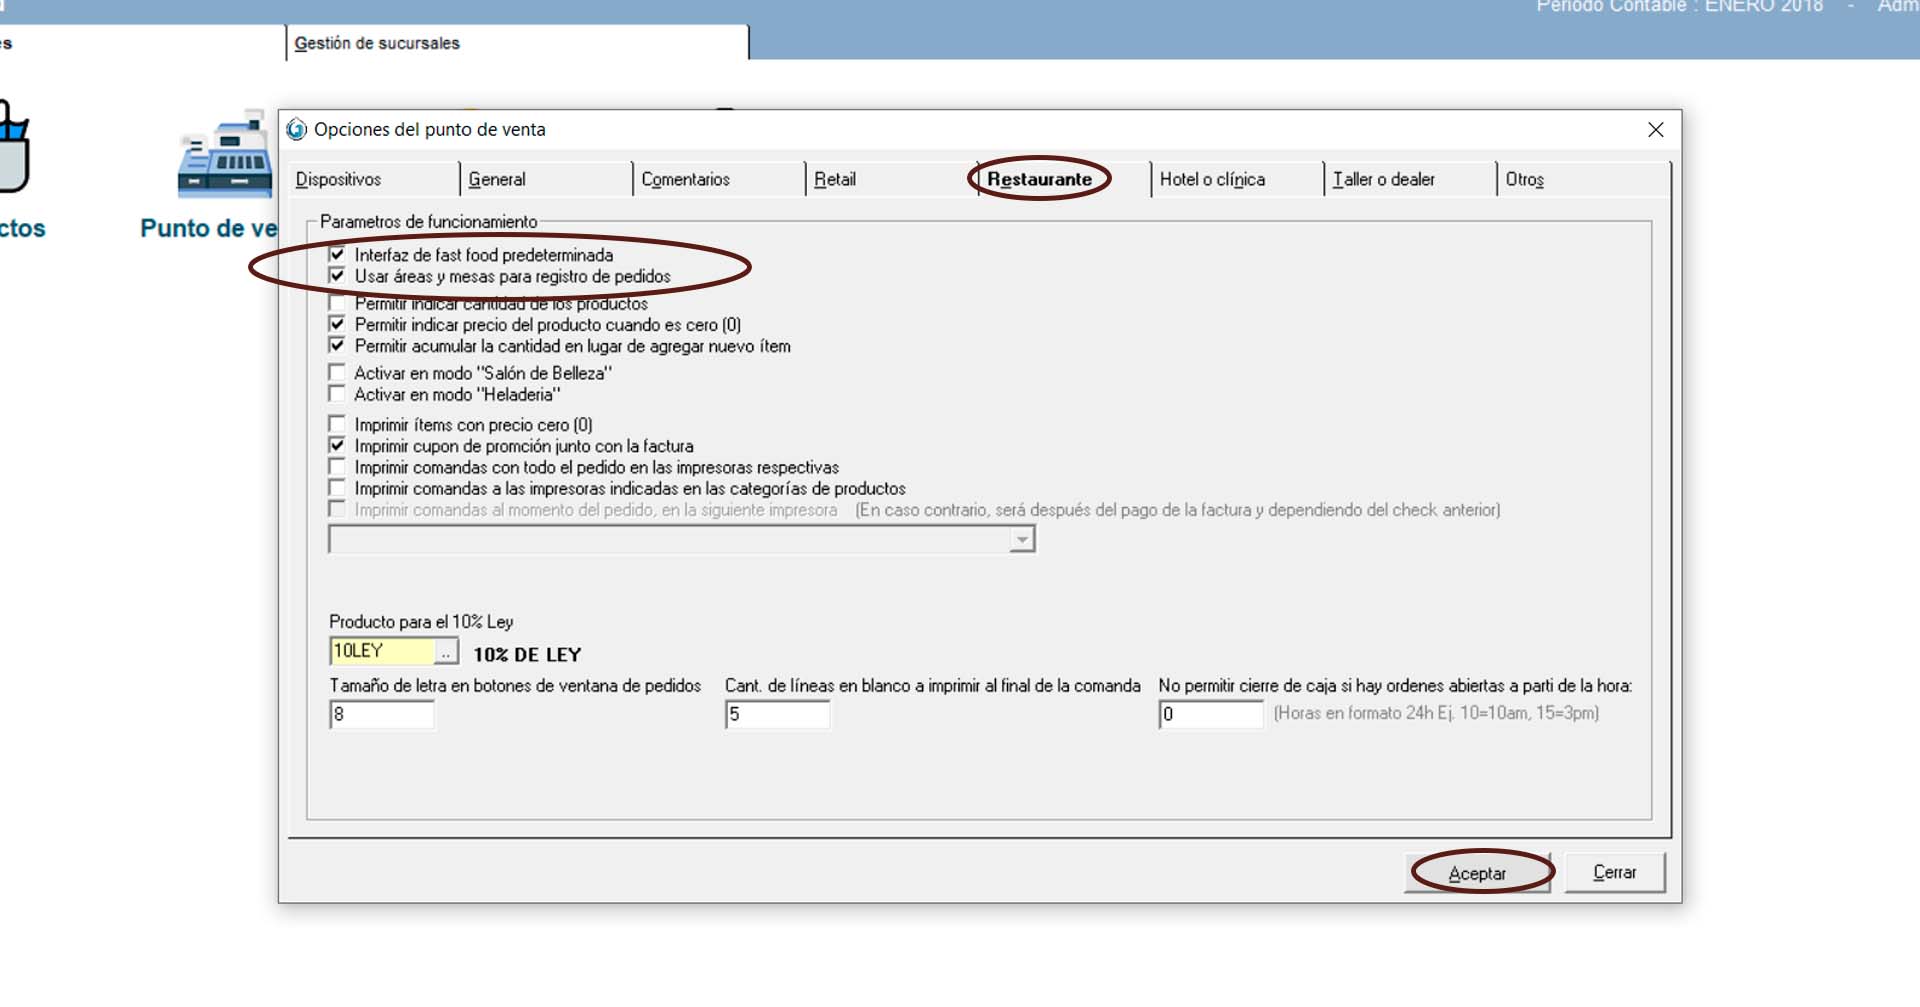Expand the comanda printer dropdown list
The image size is (1920, 1007).
pos(1021,540)
